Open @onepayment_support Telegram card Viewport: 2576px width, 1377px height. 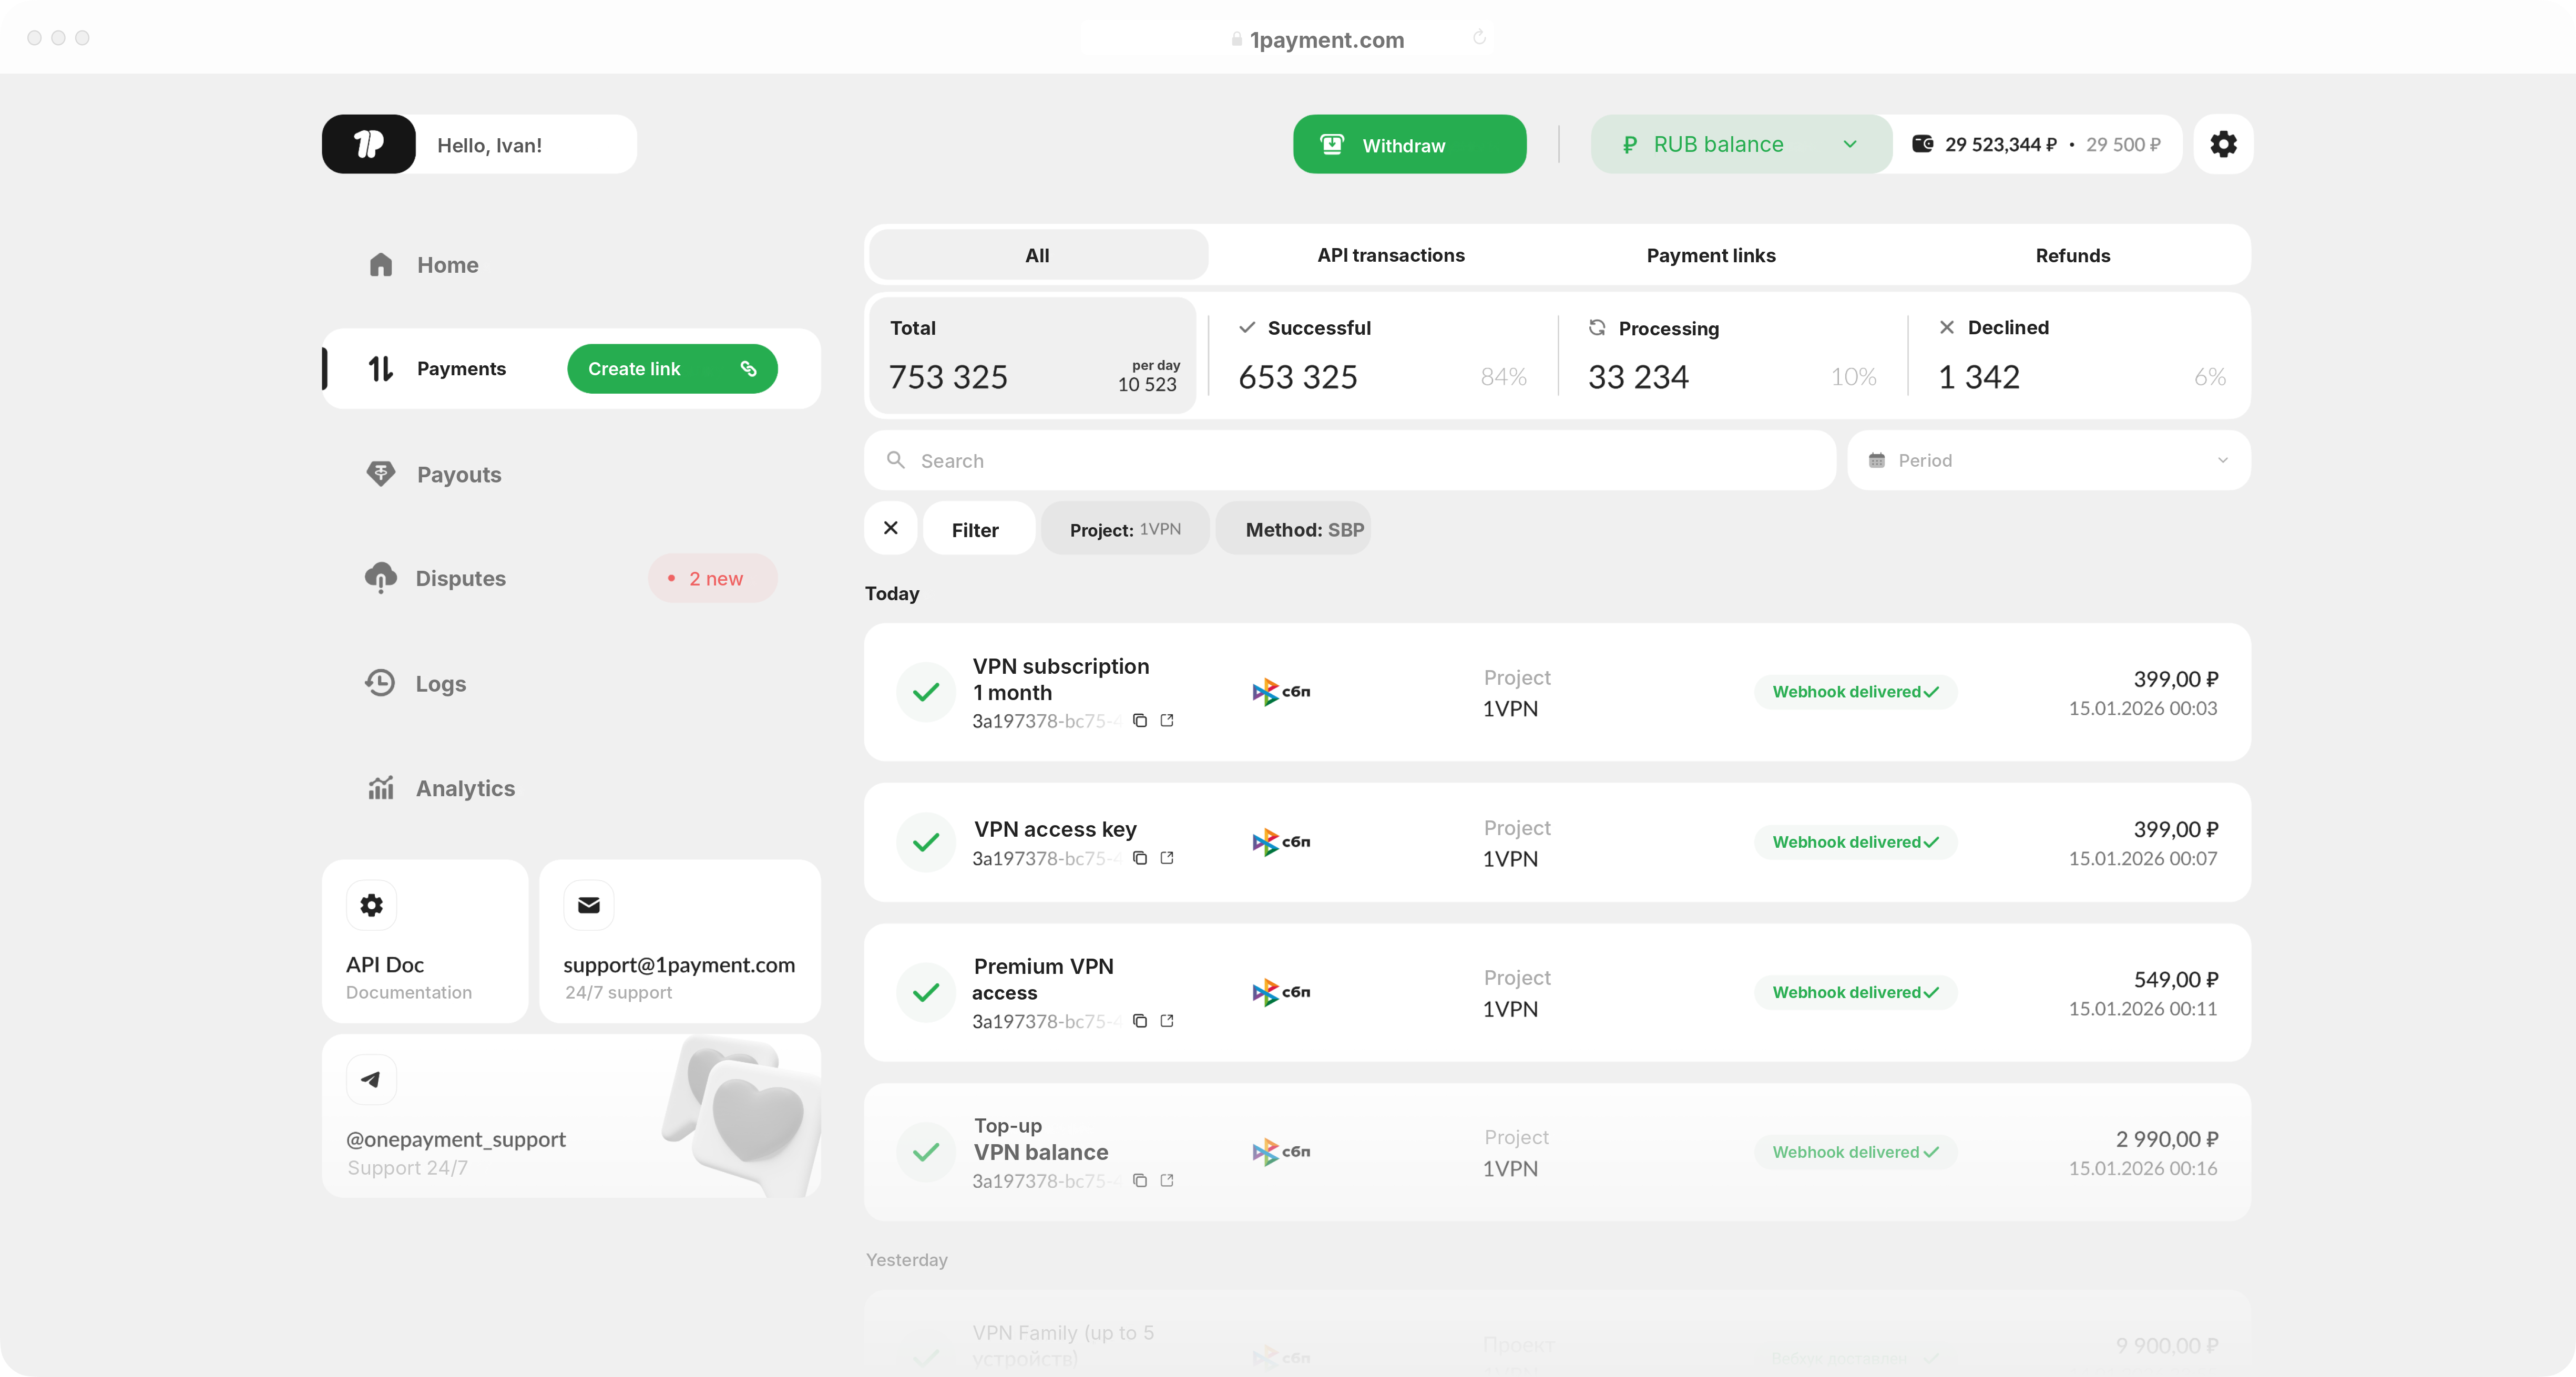tap(572, 1116)
